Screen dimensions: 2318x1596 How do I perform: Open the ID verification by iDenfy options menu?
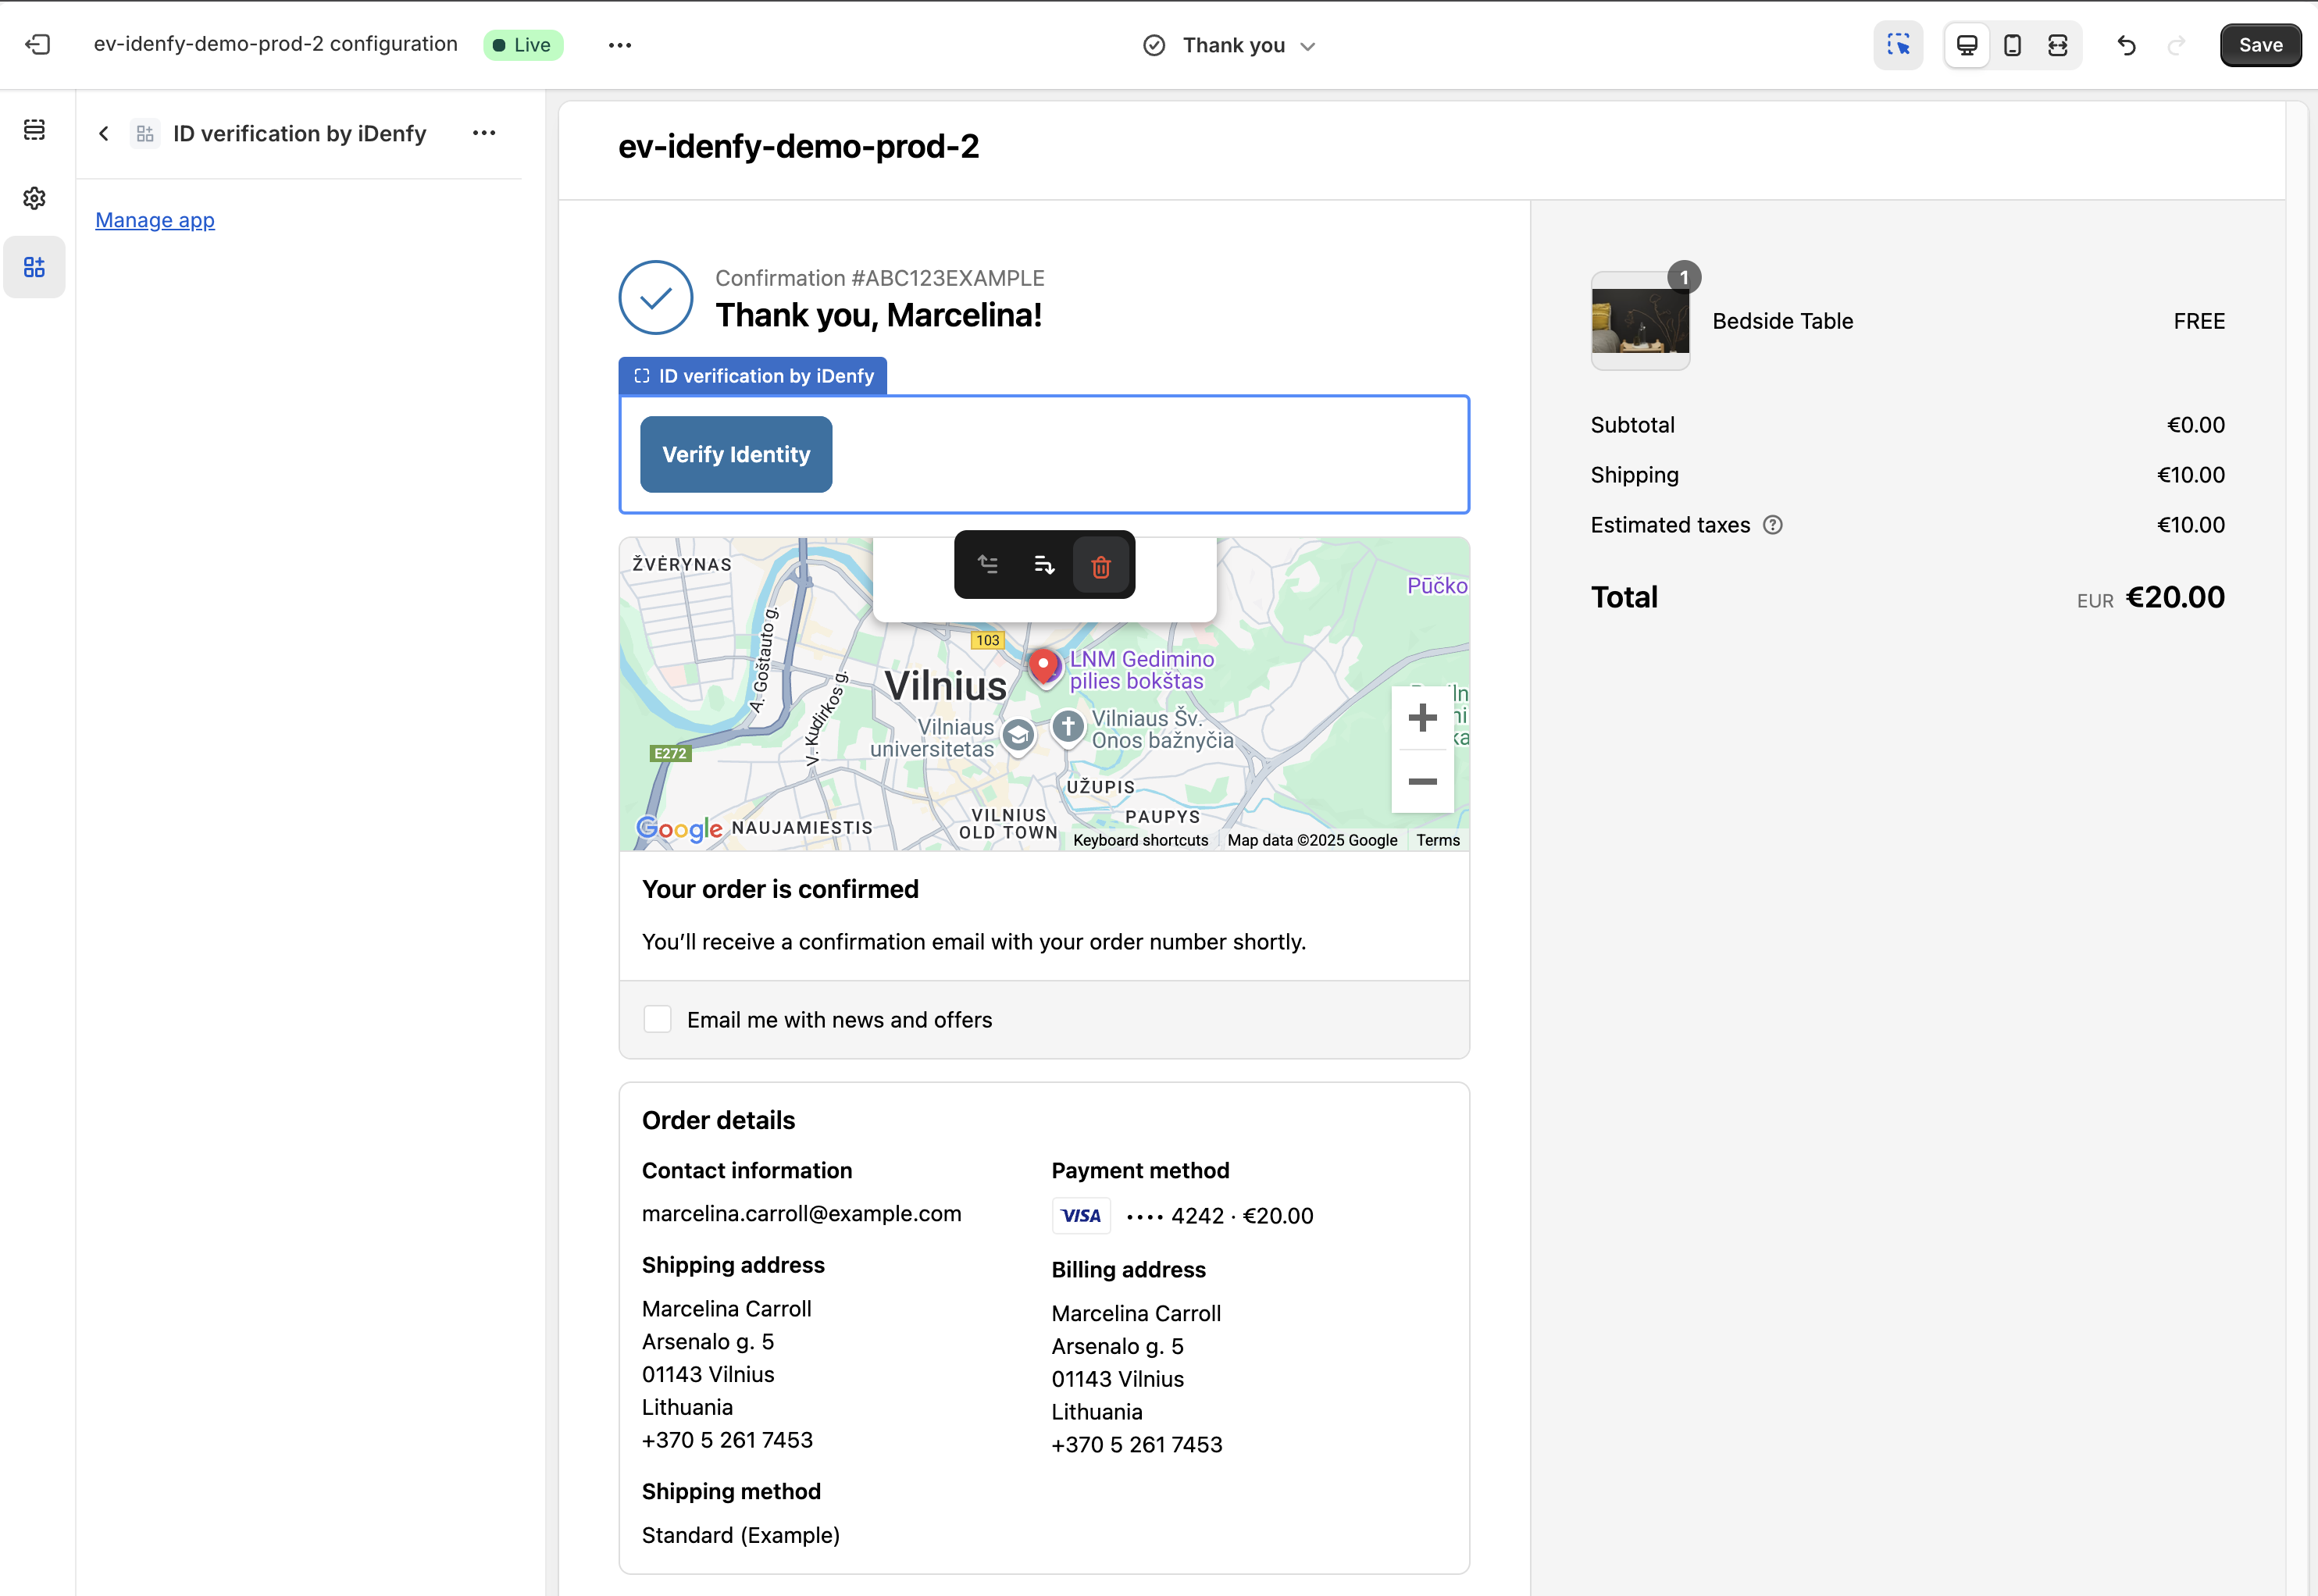pyautogui.click(x=485, y=132)
